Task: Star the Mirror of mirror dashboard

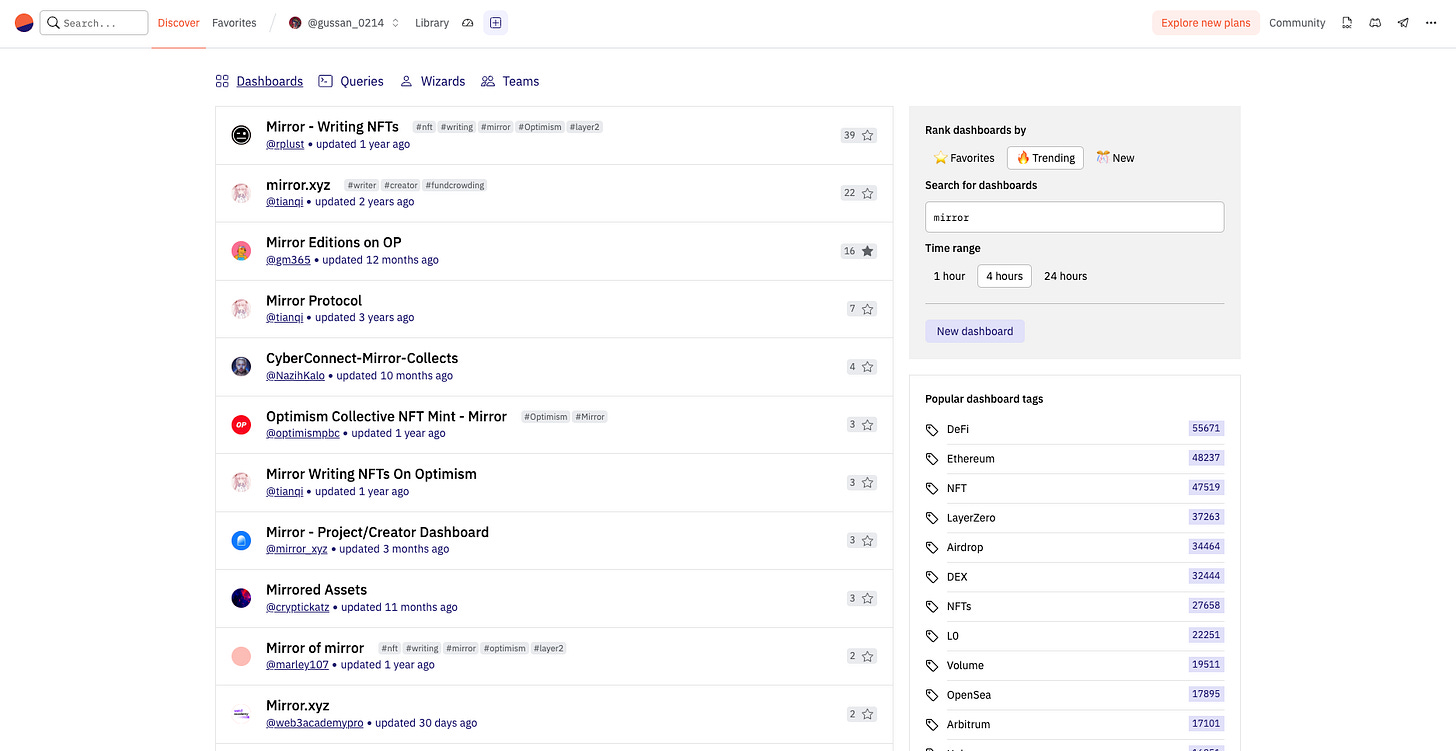Action: coord(868,656)
